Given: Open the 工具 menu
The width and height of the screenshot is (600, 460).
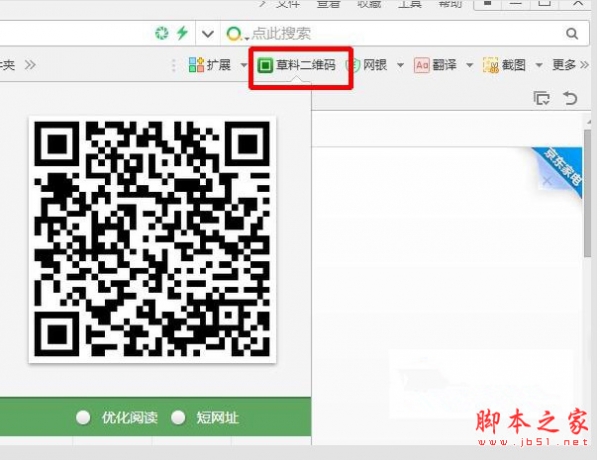Looking at the screenshot, I should (x=409, y=4).
